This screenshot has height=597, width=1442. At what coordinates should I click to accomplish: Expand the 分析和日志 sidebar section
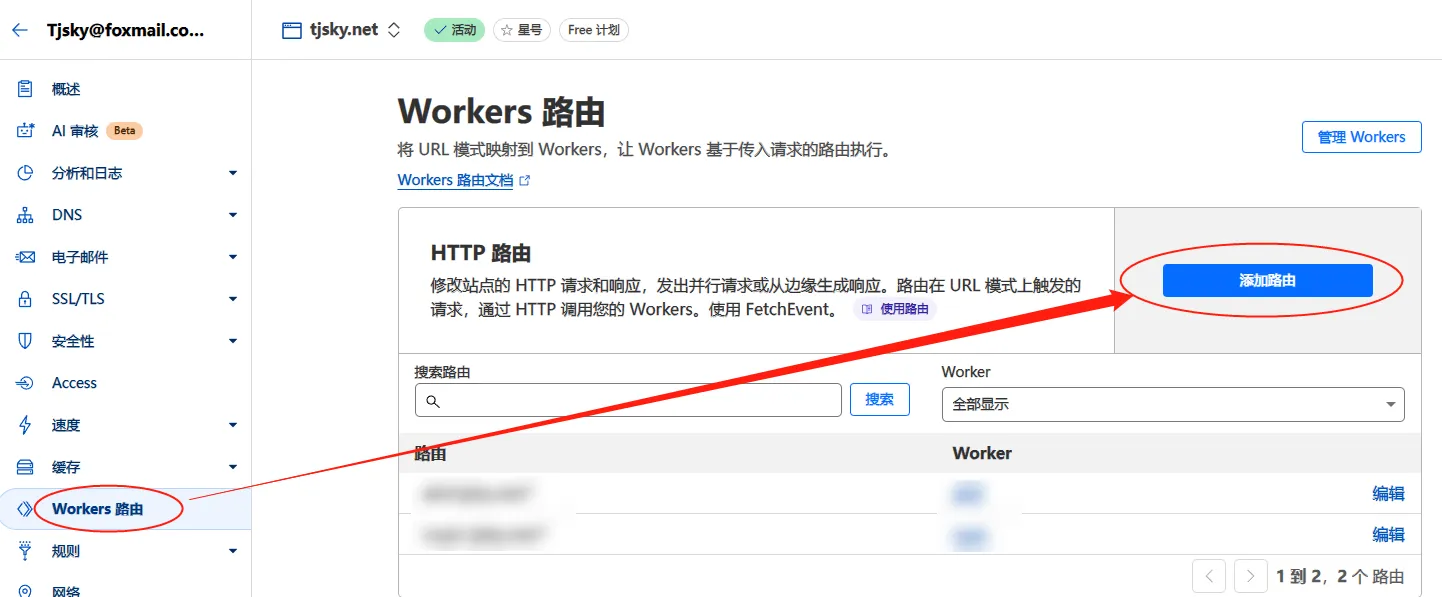point(232,172)
